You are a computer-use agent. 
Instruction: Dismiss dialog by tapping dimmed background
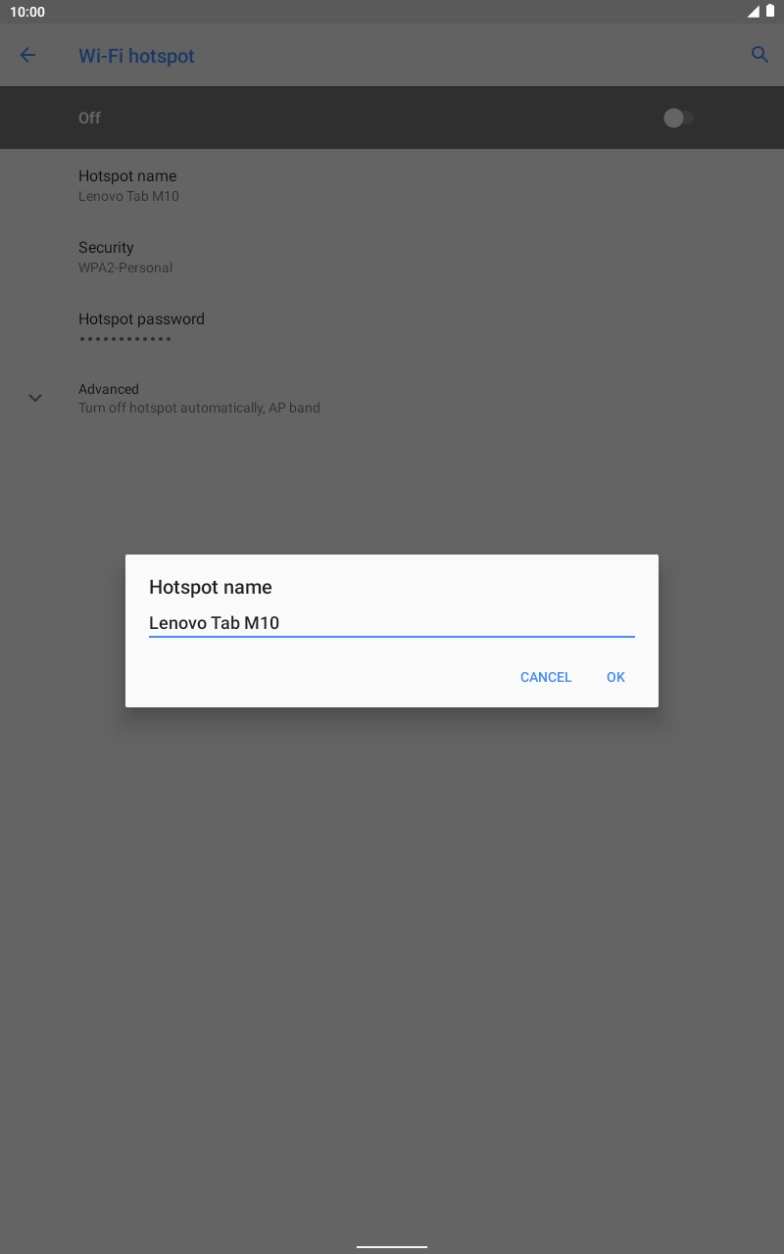click(392, 950)
